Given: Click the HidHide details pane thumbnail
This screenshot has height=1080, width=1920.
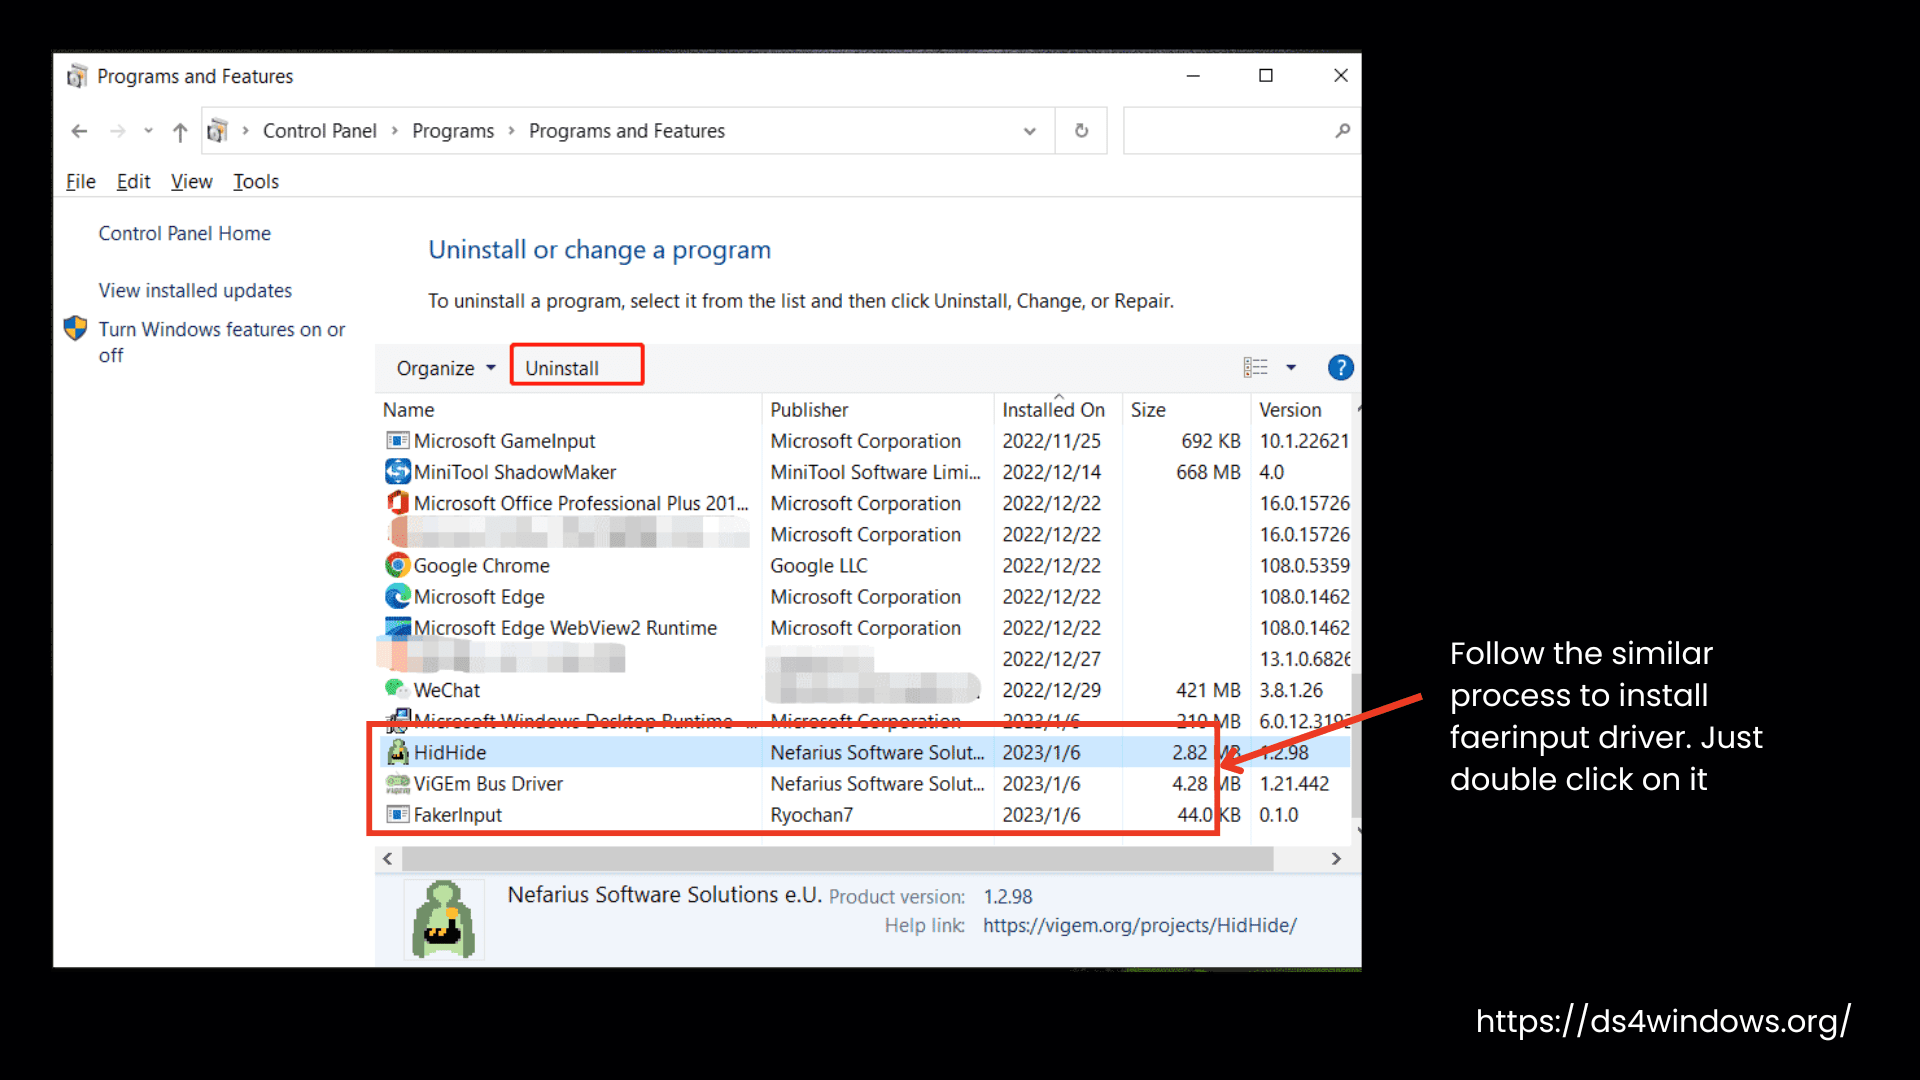Looking at the screenshot, I should pos(444,919).
